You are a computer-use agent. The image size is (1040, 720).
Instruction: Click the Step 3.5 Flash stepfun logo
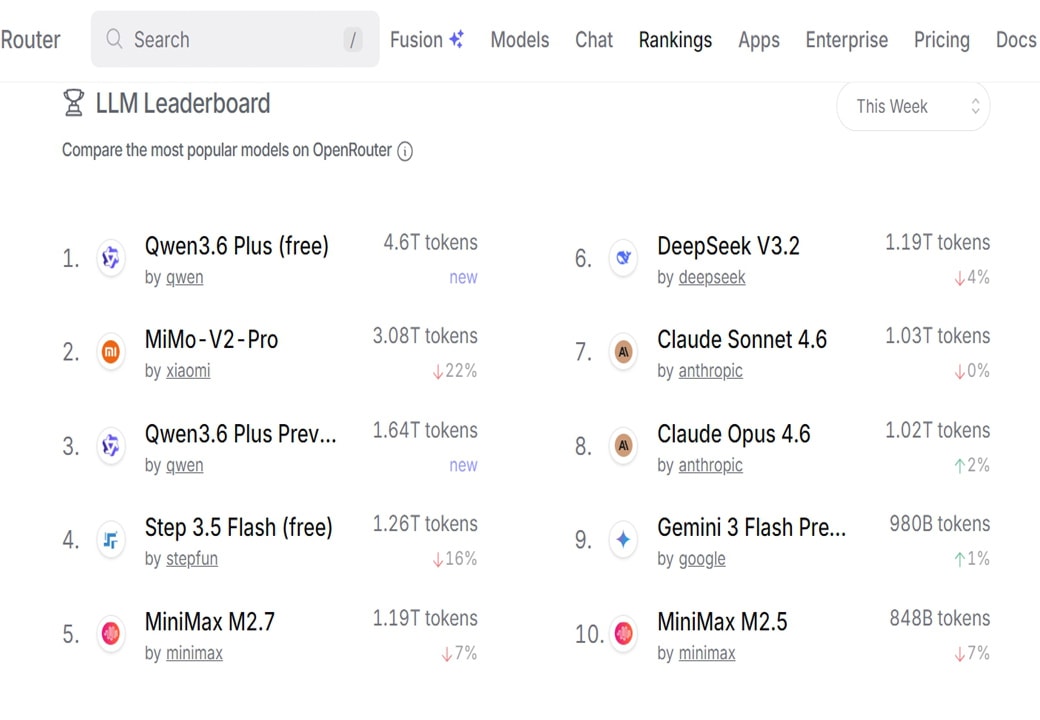click(x=111, y=540)
